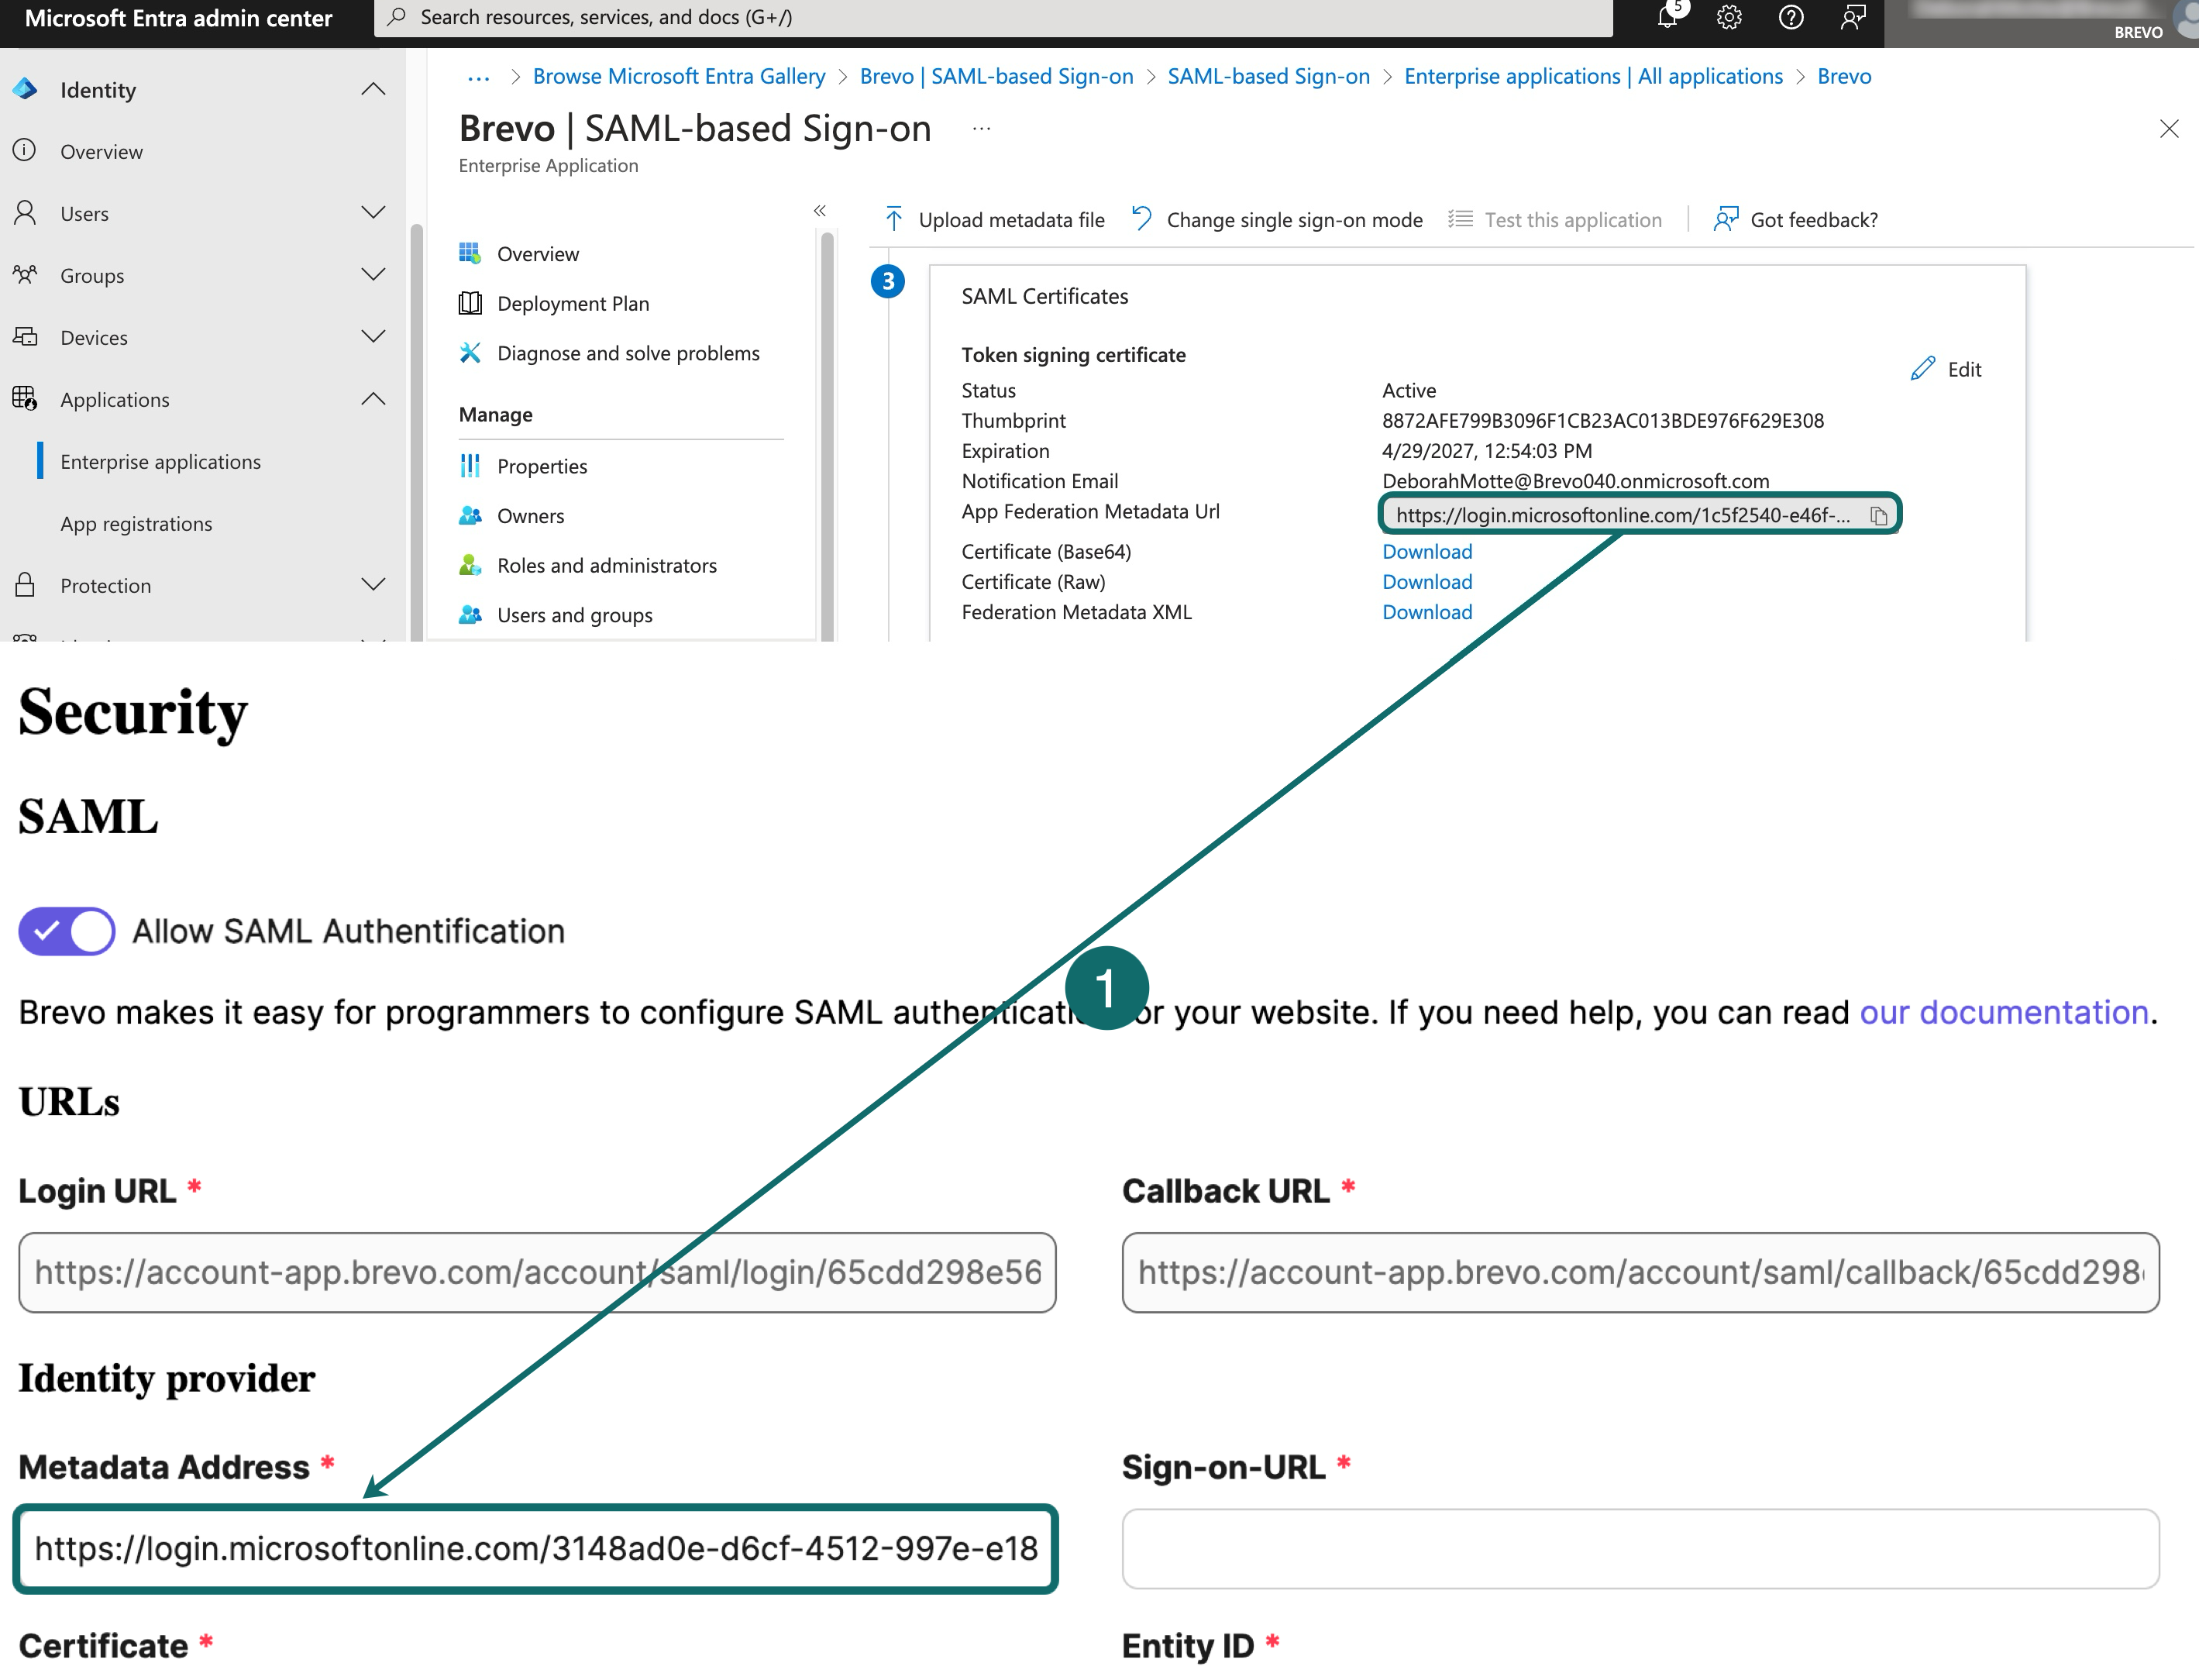Download the Certificate (Base64)
Viewport: 2199px width, 1680px height.
tap(1426, 551)
